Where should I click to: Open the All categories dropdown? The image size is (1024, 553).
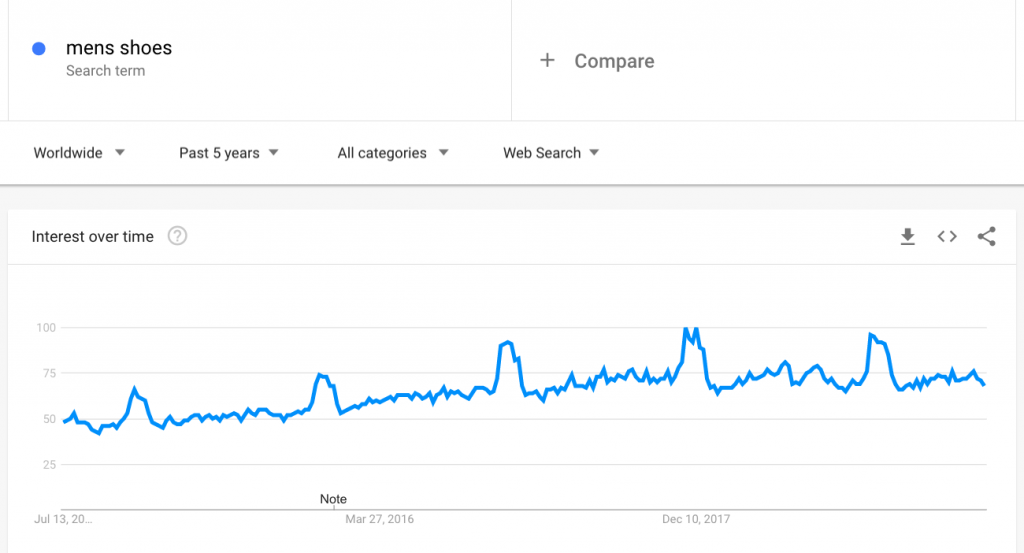tap(392, 153)
